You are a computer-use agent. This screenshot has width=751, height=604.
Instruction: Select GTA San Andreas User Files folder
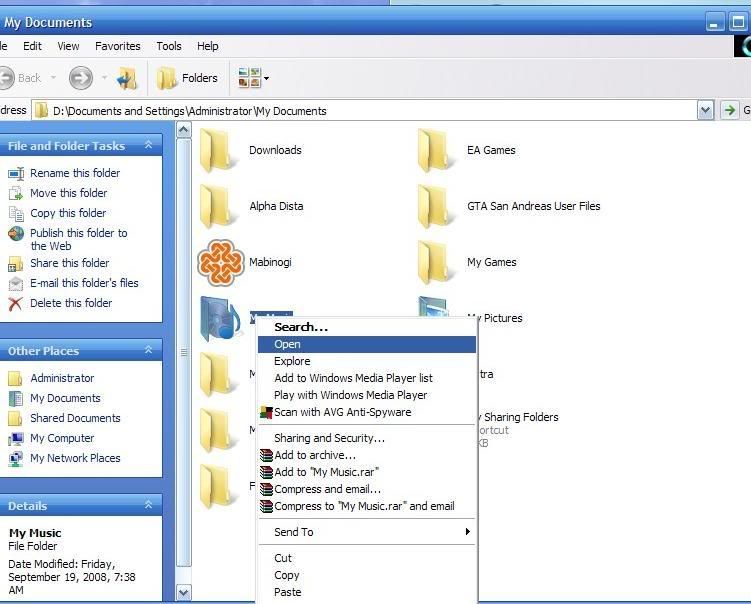438,207
